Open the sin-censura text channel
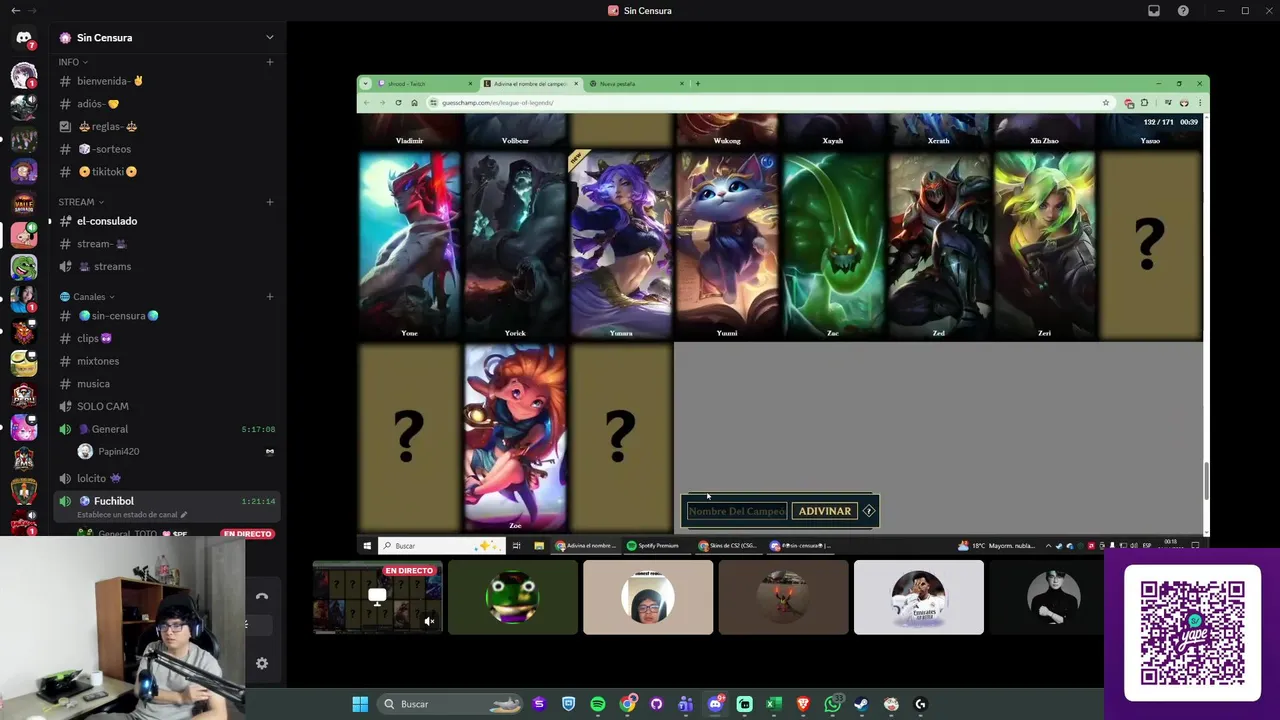Screen dimensions: 1280x720 click(x=165, y=316)
